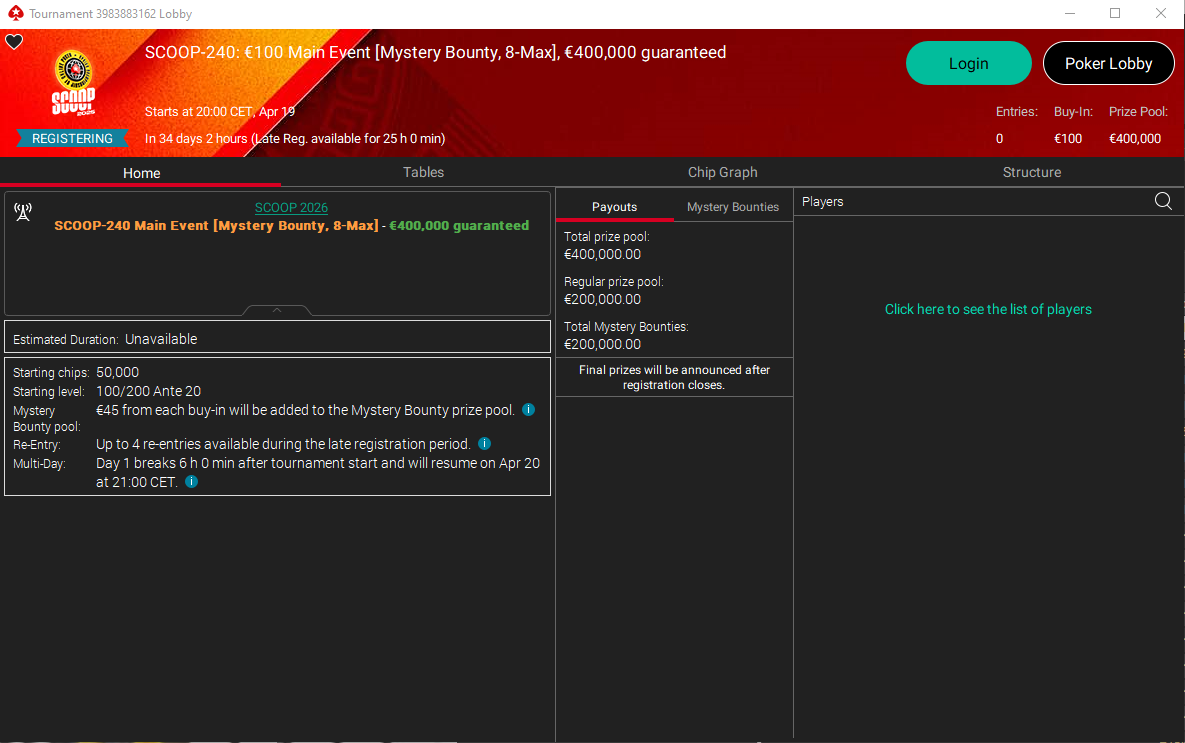The height and width of the screenshot is (743, 1185).
Task: Click here to see list of players
Action: click(988, 309)
